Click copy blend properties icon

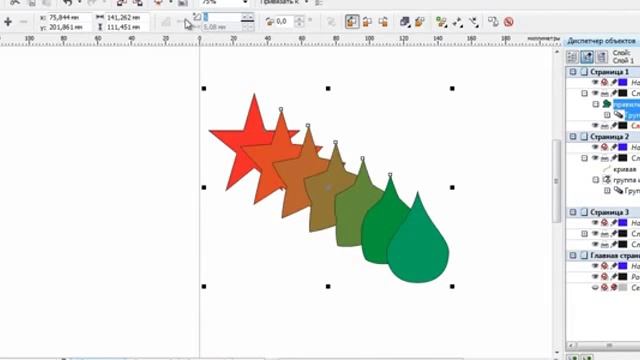pos(493,22)
